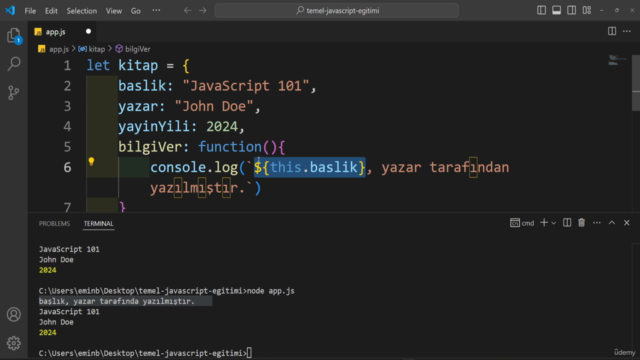
Task: Open the Source Control view
Action: pos(13,93)
